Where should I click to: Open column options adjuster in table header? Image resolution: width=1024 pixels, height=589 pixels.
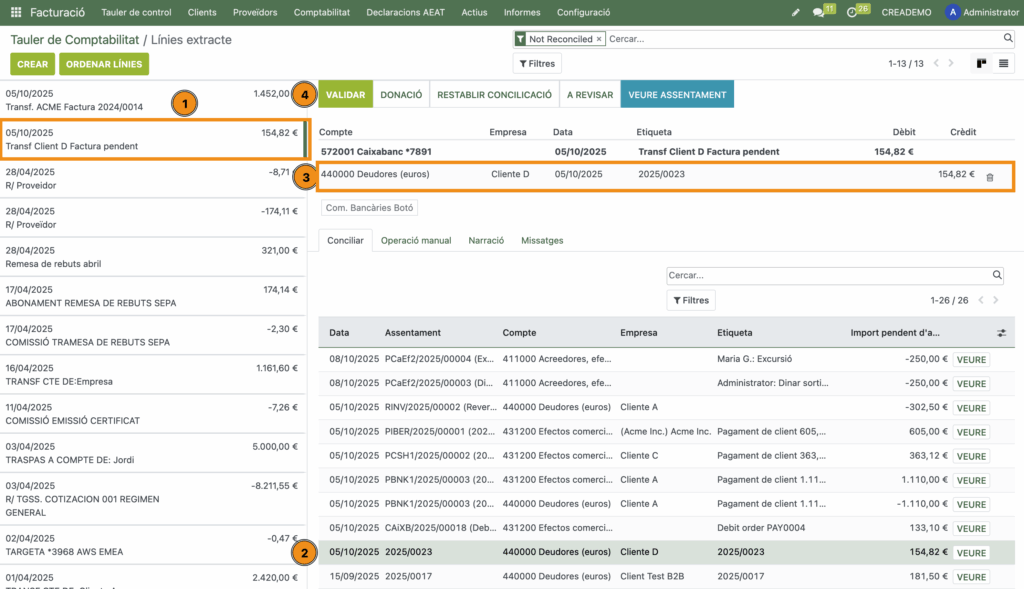click(x=1002, y=333)
